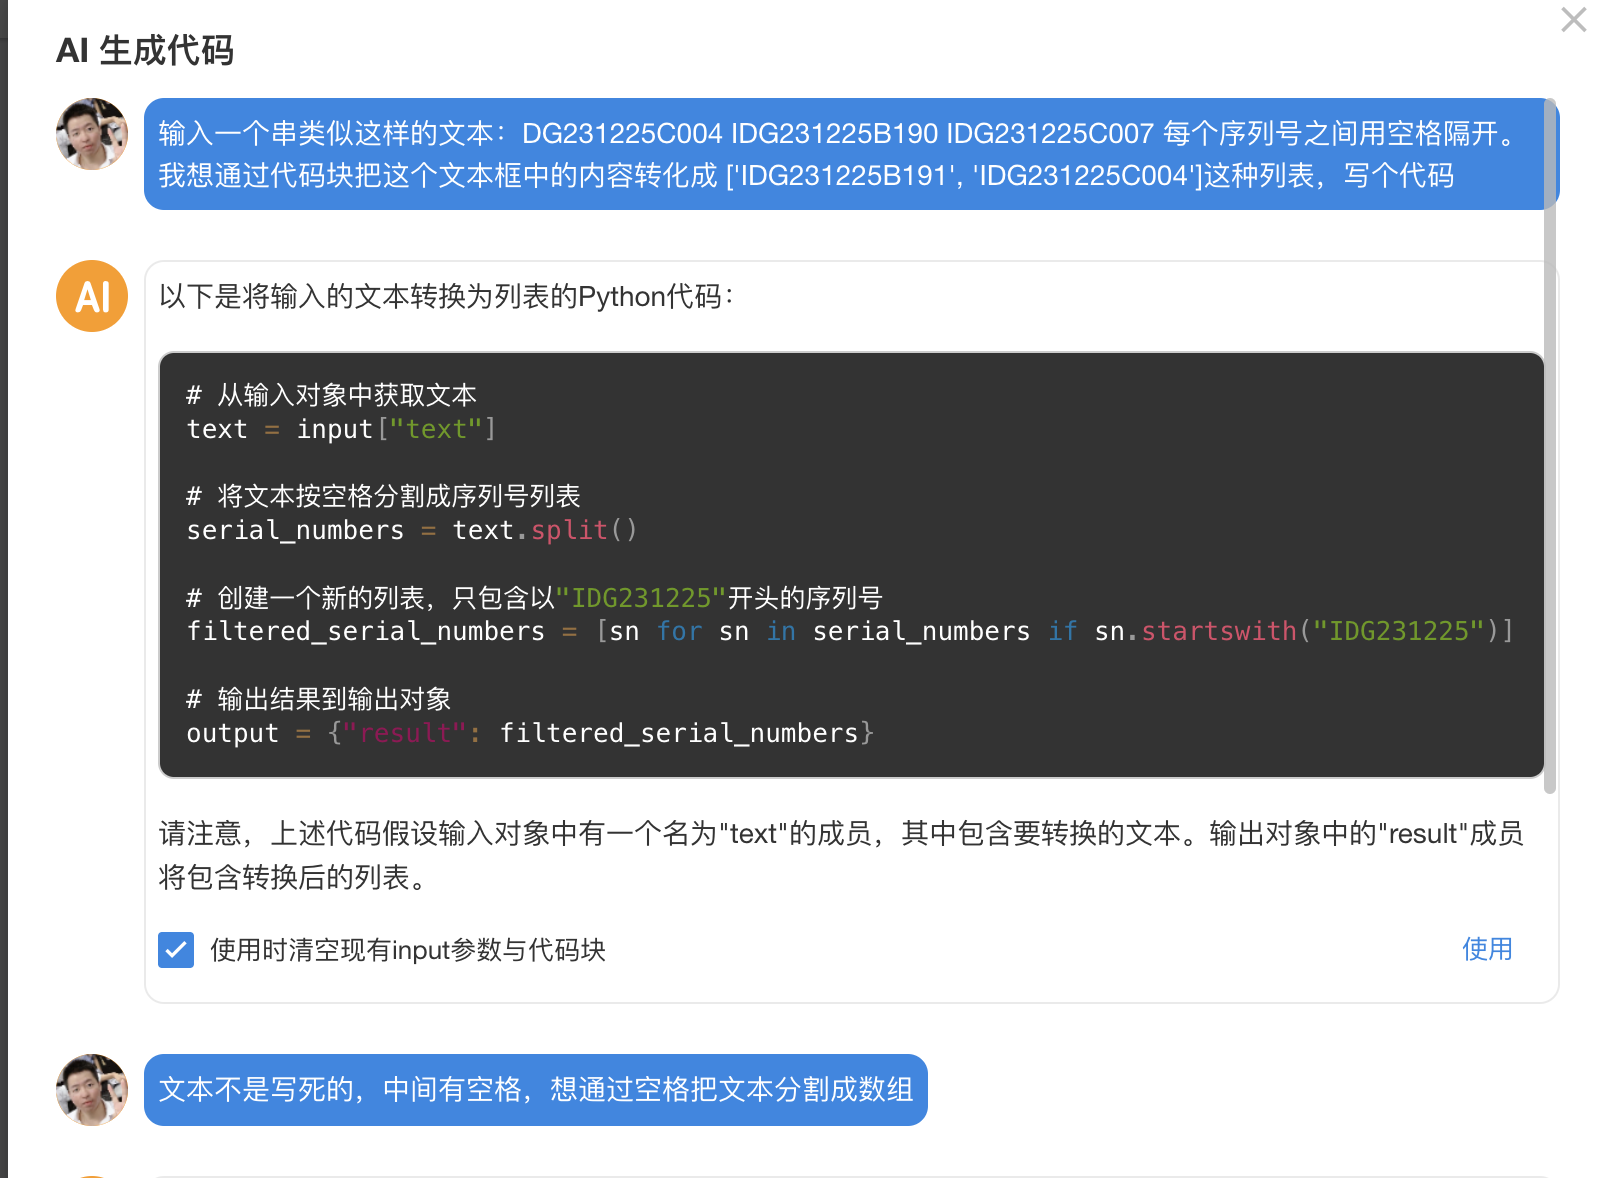Screen dimensions: 1604x1178
Task: Click the user avatar beside the 文本不是写死的 message
Action: pyautogui.click(x=92, y=1089)
